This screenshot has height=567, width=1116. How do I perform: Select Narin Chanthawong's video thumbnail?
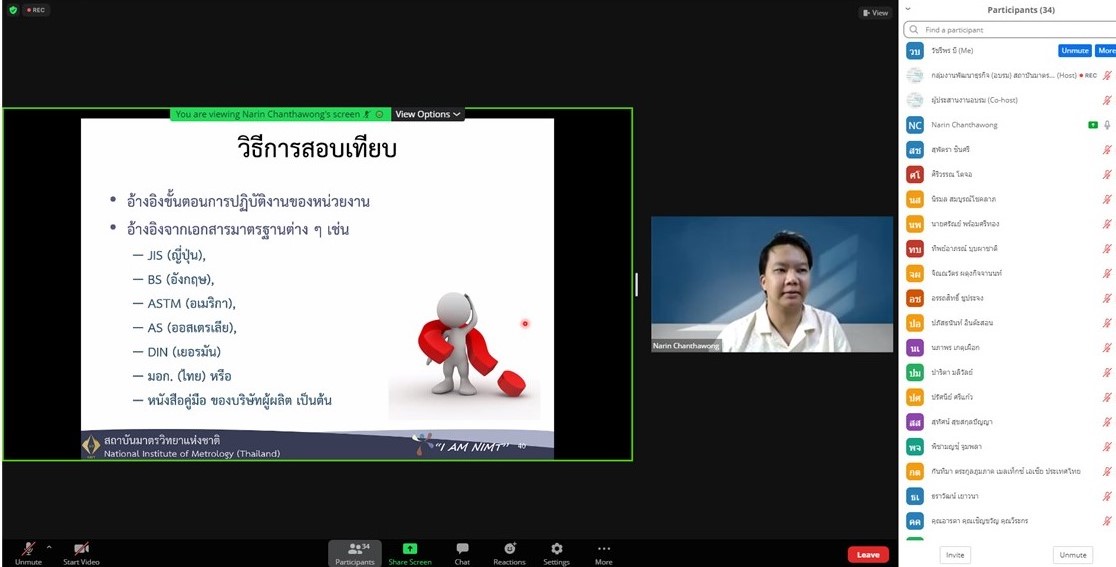click(x=772, y=284)
